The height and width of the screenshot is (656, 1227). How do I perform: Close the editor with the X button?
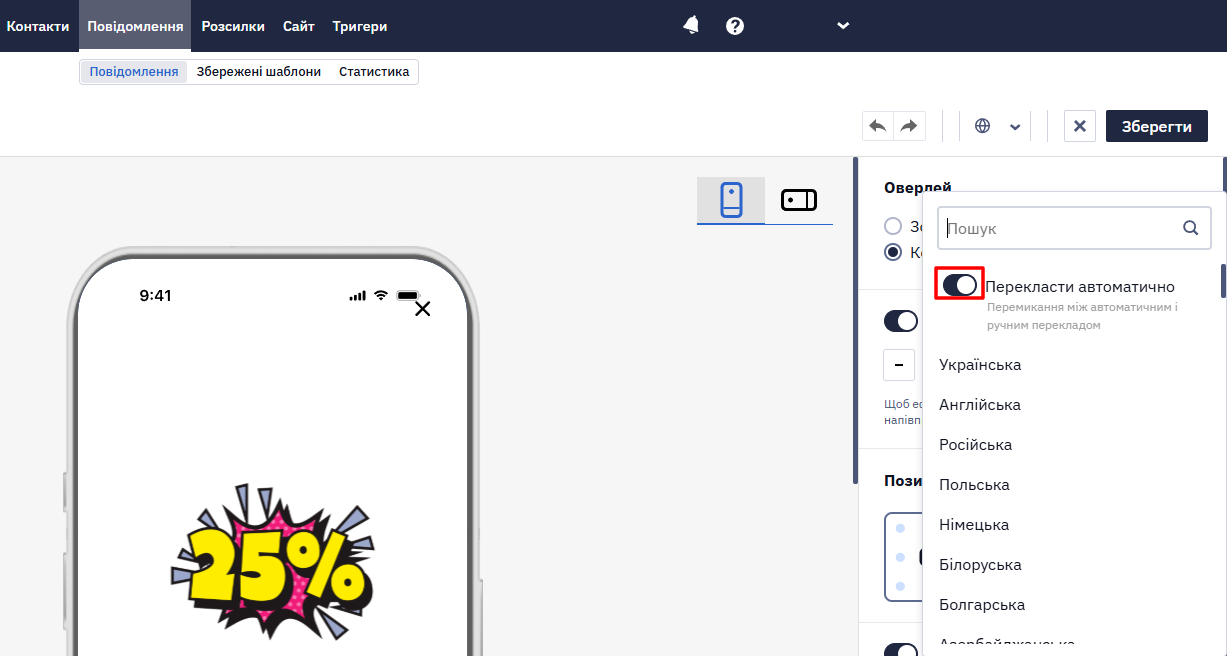pos(1080,126)
